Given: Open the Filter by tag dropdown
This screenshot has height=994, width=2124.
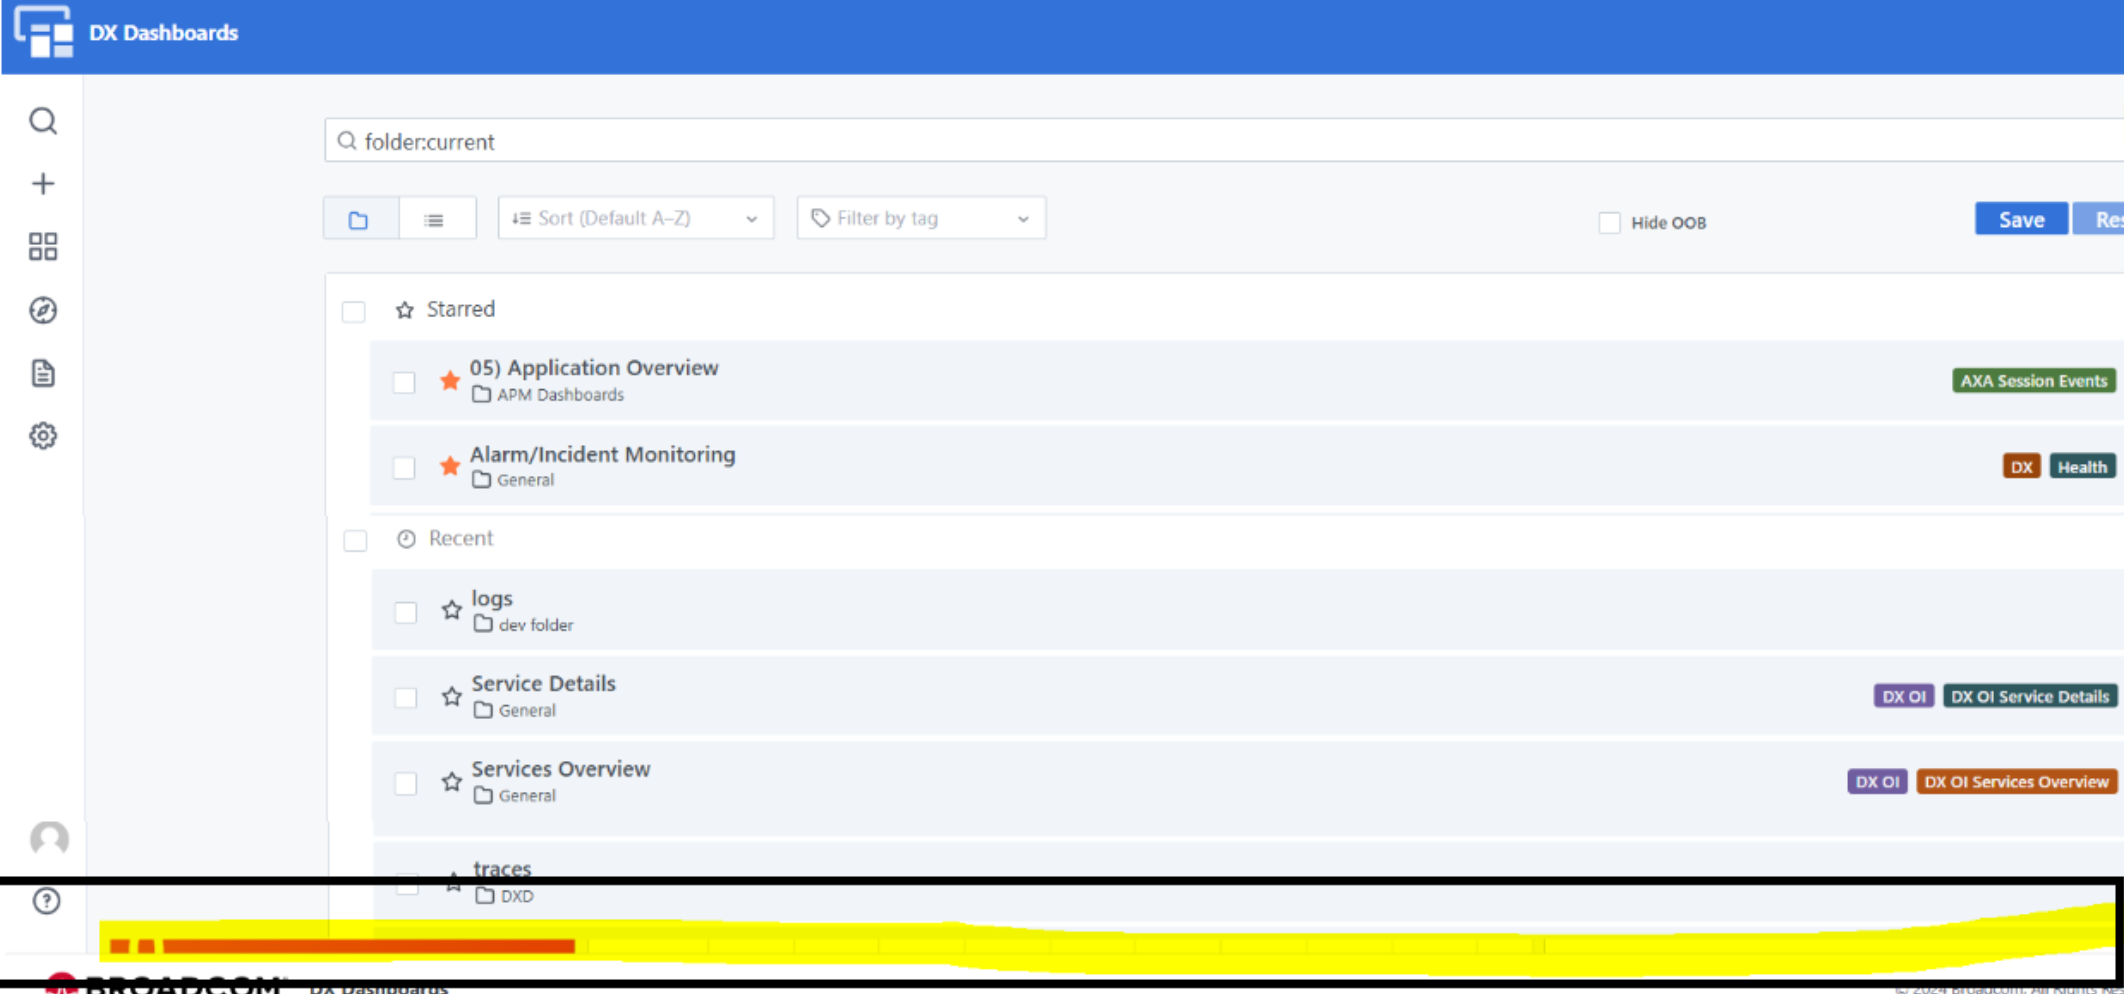Looking at the screenshot, I should coord(921,218).
